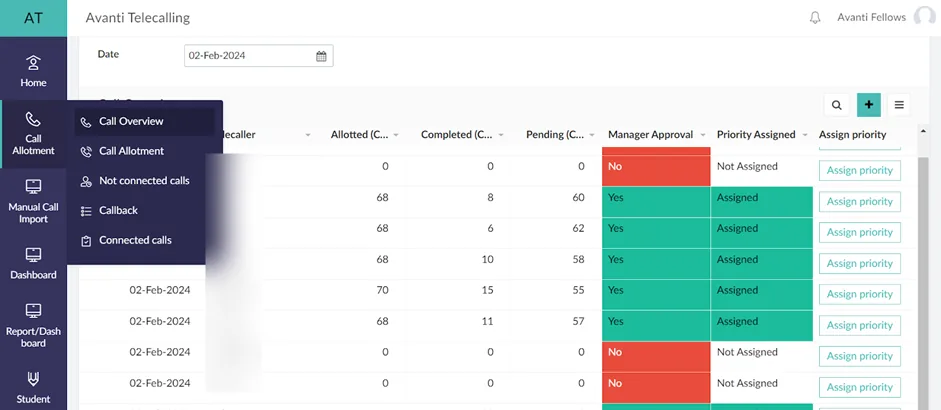Click allotted value 70
The height and width of the screenshot is (410, 941).
[x=382, y=291]
